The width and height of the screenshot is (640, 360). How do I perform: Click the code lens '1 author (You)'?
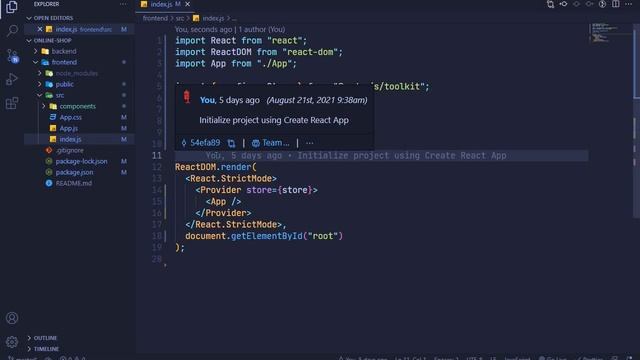coord(262,29)
